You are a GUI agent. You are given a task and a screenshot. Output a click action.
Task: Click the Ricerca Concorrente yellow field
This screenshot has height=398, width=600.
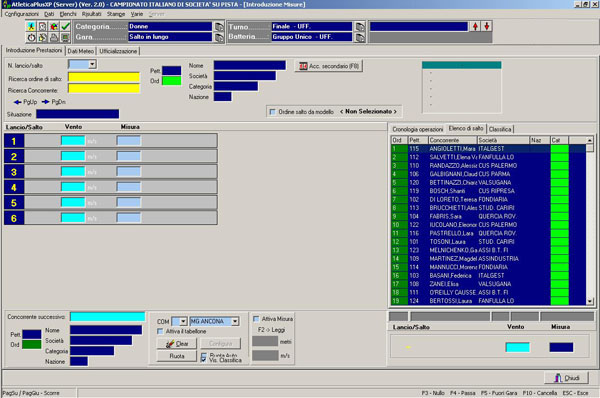click(104, 89)
